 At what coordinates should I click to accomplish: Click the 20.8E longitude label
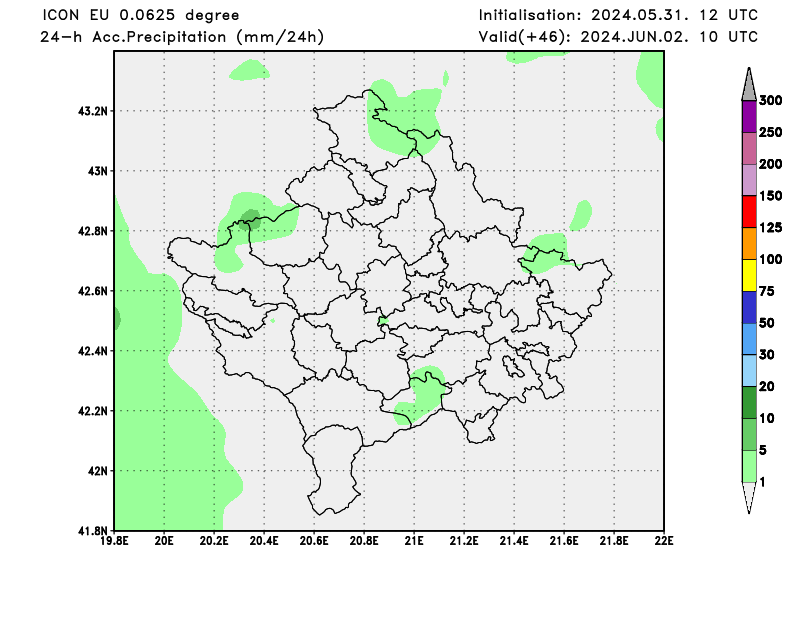364,540
